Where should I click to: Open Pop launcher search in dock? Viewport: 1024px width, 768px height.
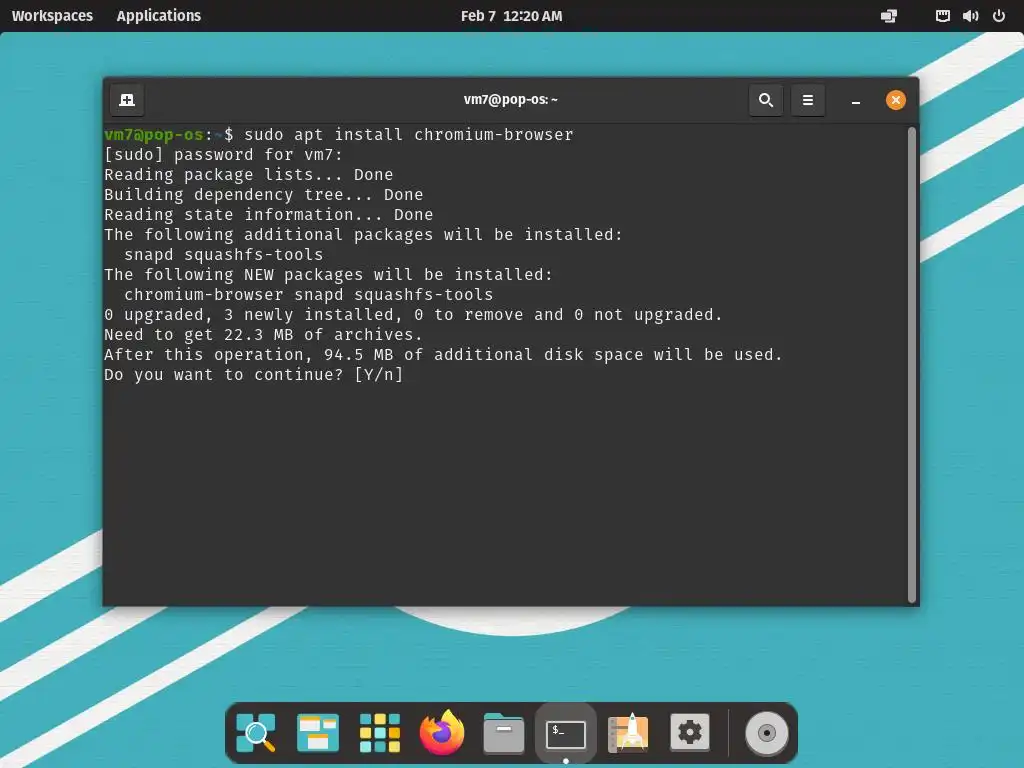click(255, 733)
